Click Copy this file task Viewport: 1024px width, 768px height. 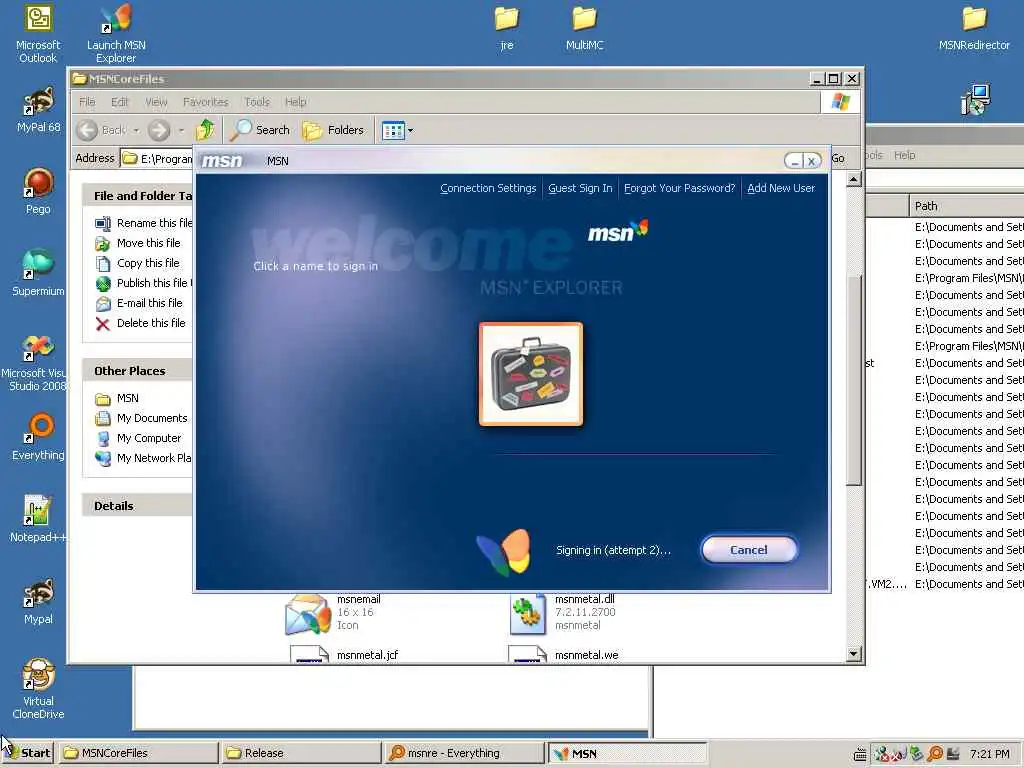137,263
